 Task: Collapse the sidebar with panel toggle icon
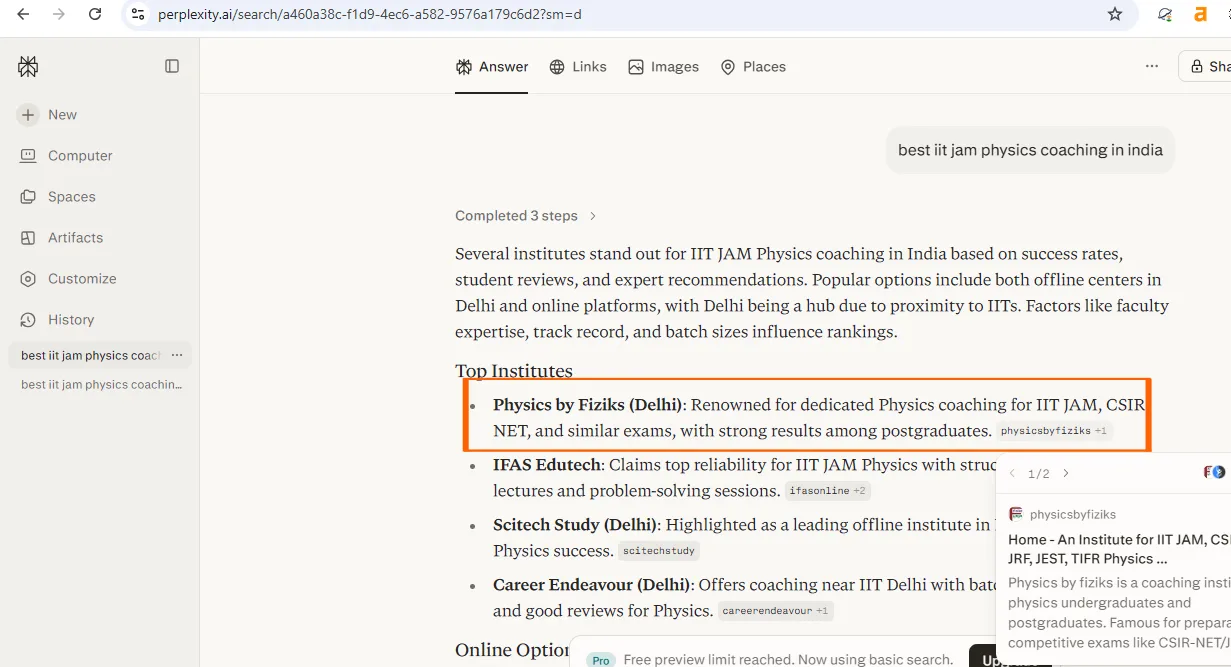click(172, 66)
